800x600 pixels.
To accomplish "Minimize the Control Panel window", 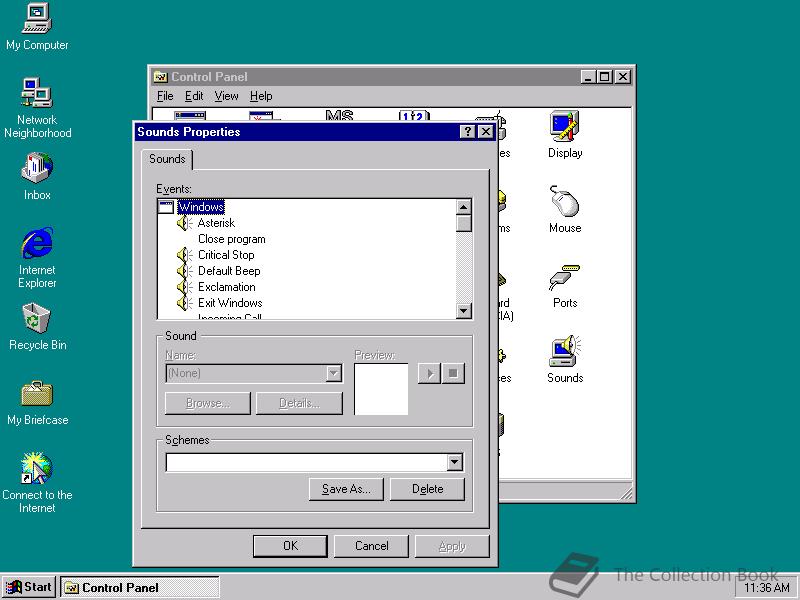I will pos(588,77).
